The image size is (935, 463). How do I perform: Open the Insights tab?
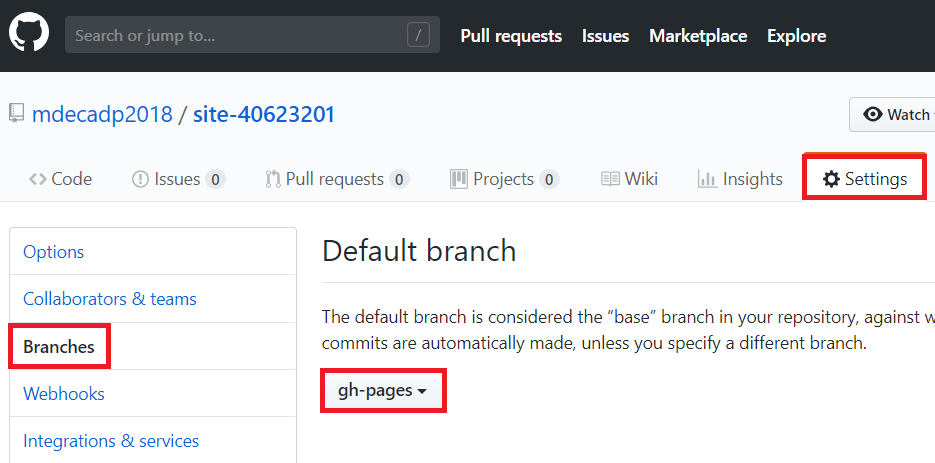point(740,179)
